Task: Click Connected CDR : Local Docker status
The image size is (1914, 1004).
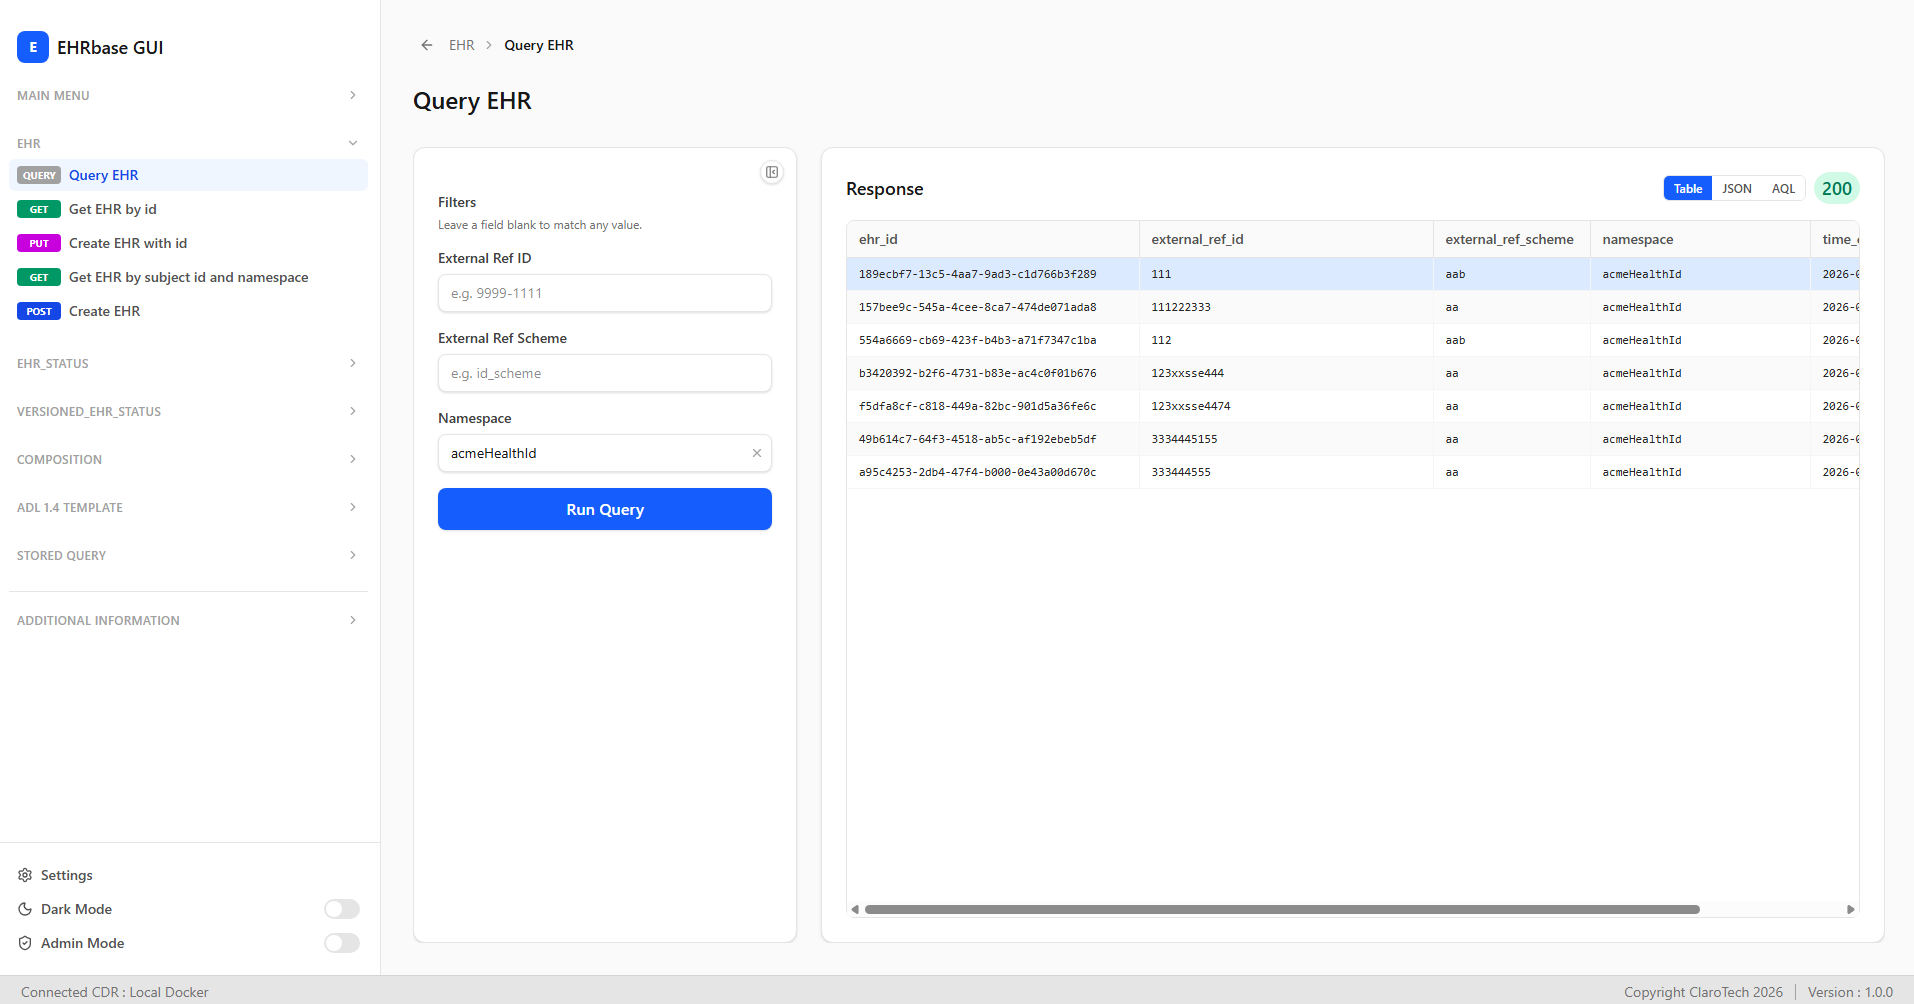Action: pos(115,992)
